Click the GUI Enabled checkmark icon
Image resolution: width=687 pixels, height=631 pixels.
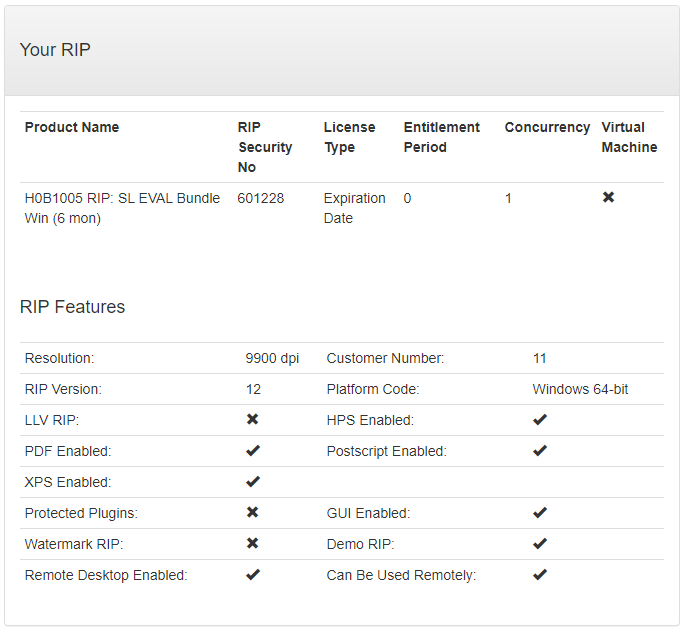pyautogui.click(x=540, y=513)
